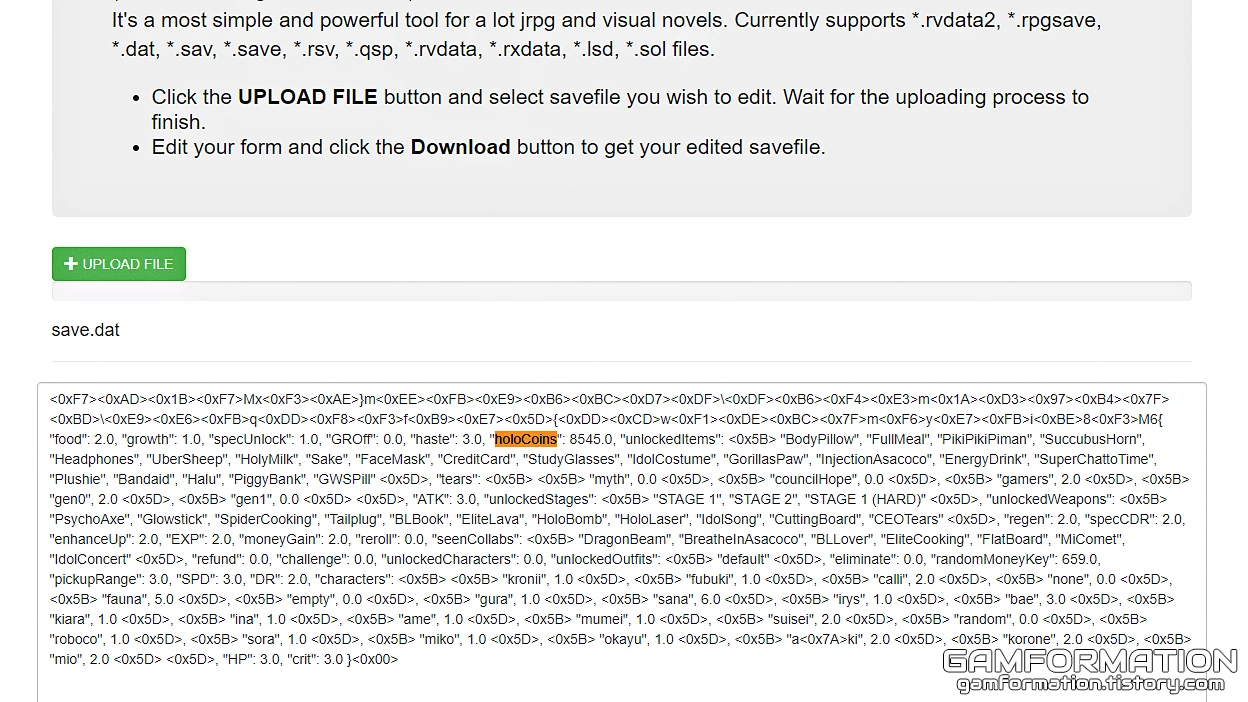Click the bold UPLOAD FILE instruction text

tap(307, 97)
